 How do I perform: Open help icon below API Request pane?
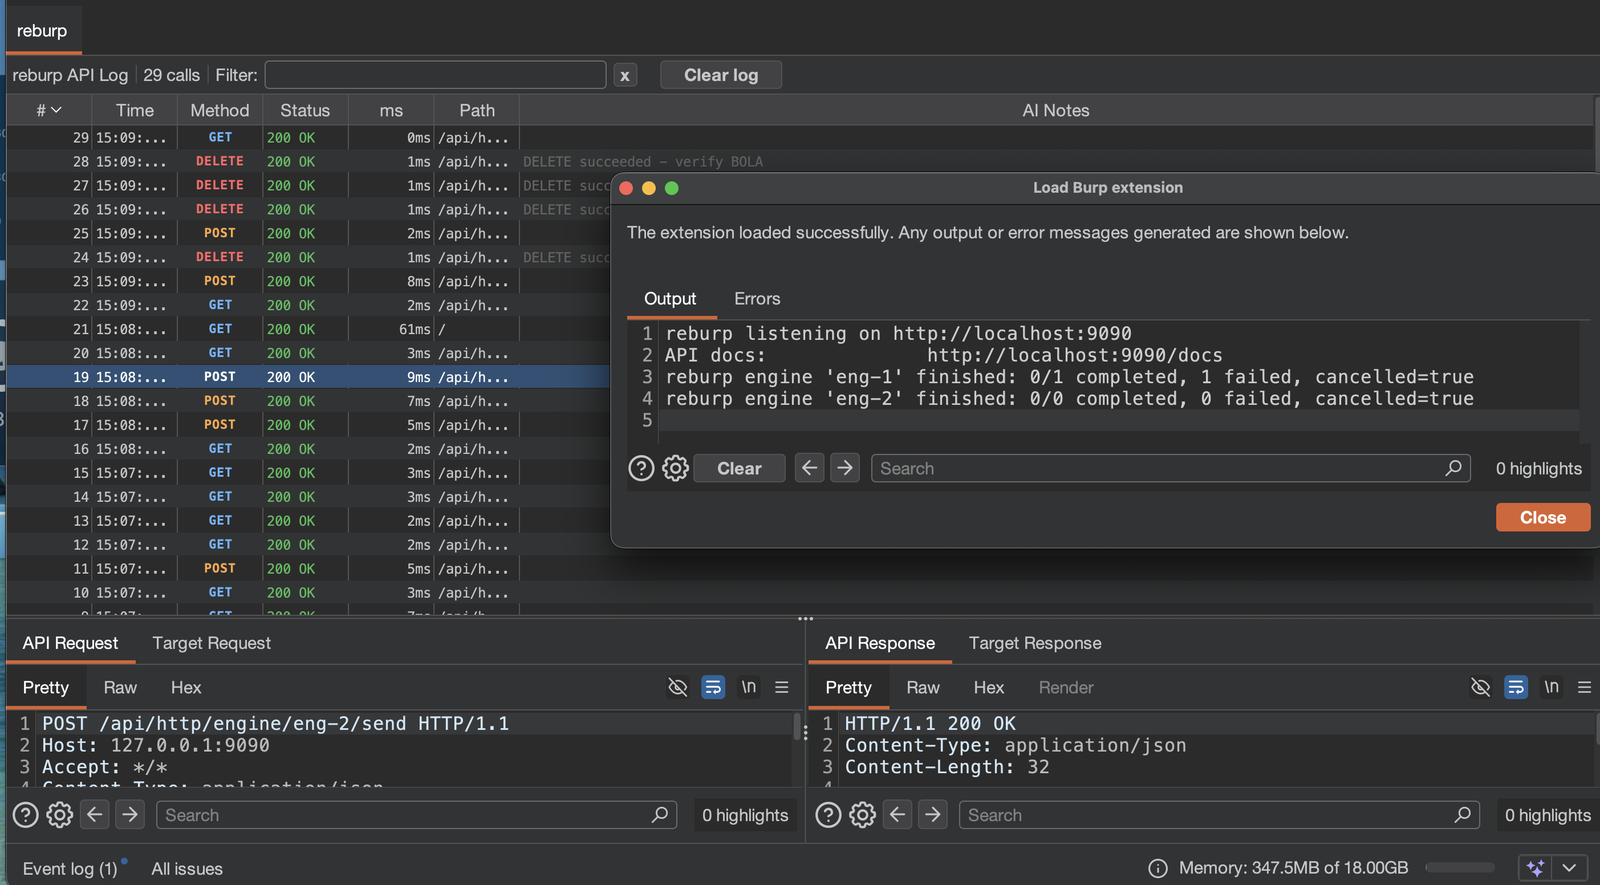pyautogui.click(x=26, y=815)
